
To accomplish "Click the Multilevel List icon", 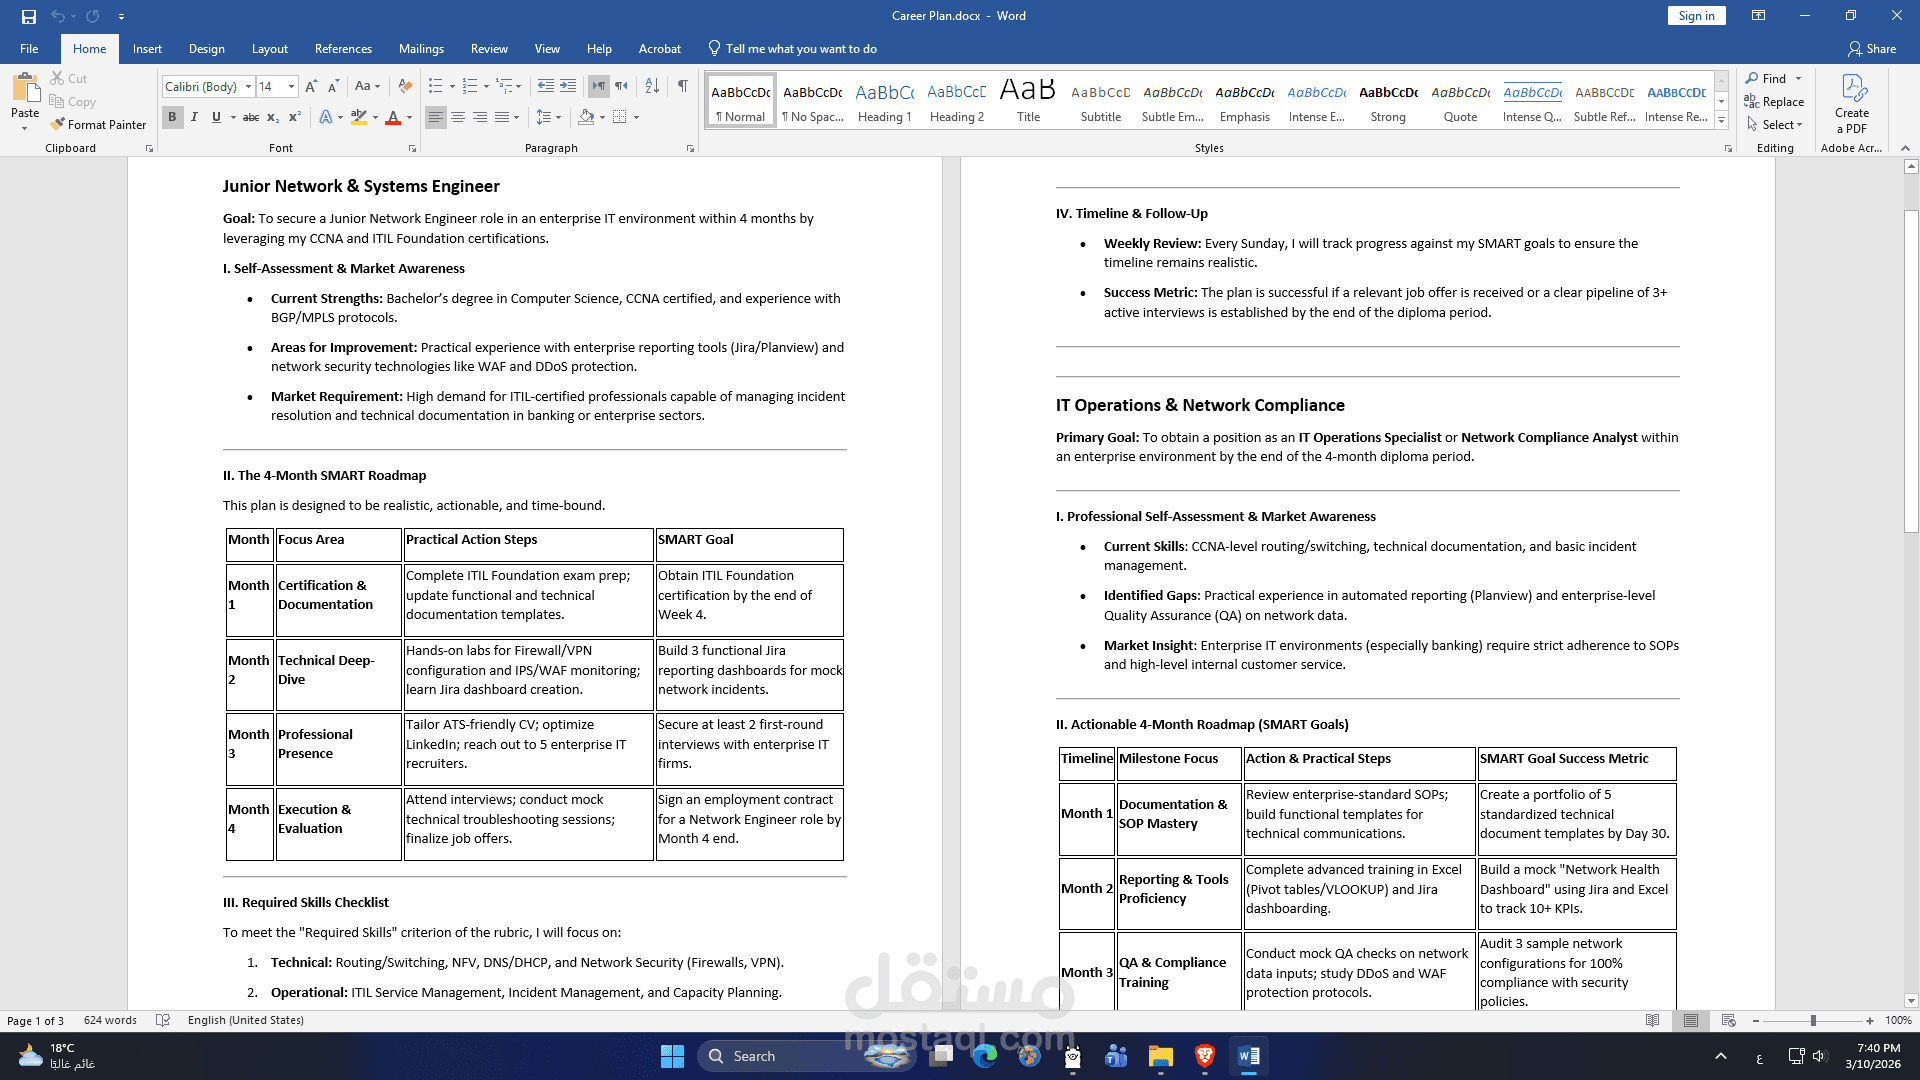I will click(505, 87).
